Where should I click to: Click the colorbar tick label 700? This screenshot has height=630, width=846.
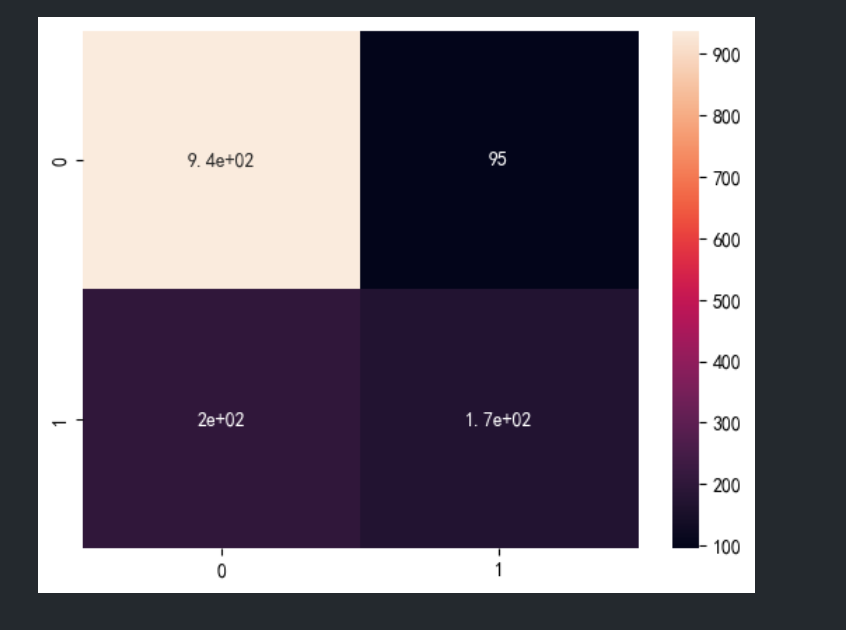click(x=726, y=178)
